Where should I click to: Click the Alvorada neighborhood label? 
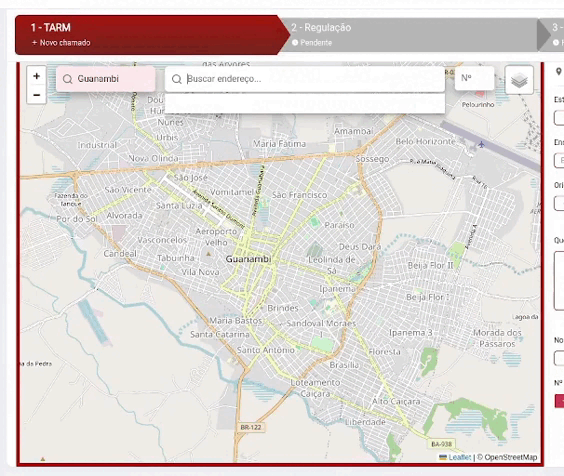click(x=124, y=216)
